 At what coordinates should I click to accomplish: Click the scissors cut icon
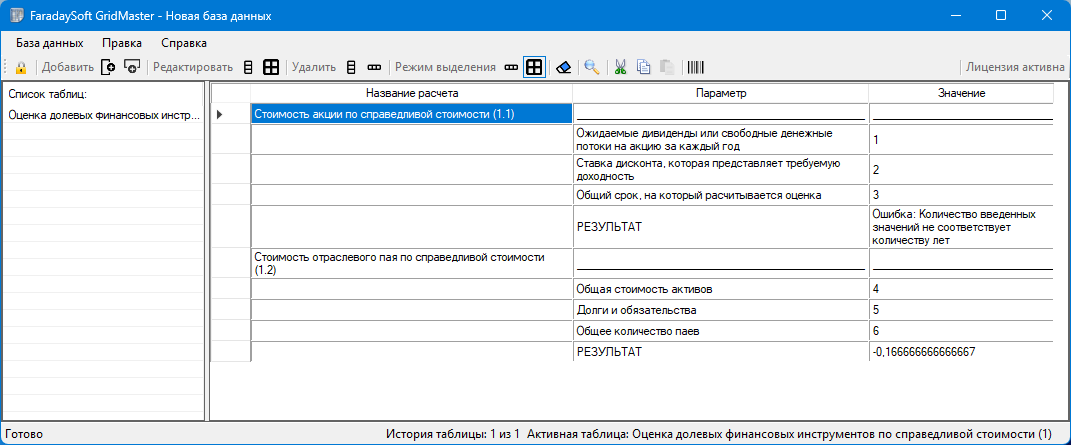(x=621, y=68)
